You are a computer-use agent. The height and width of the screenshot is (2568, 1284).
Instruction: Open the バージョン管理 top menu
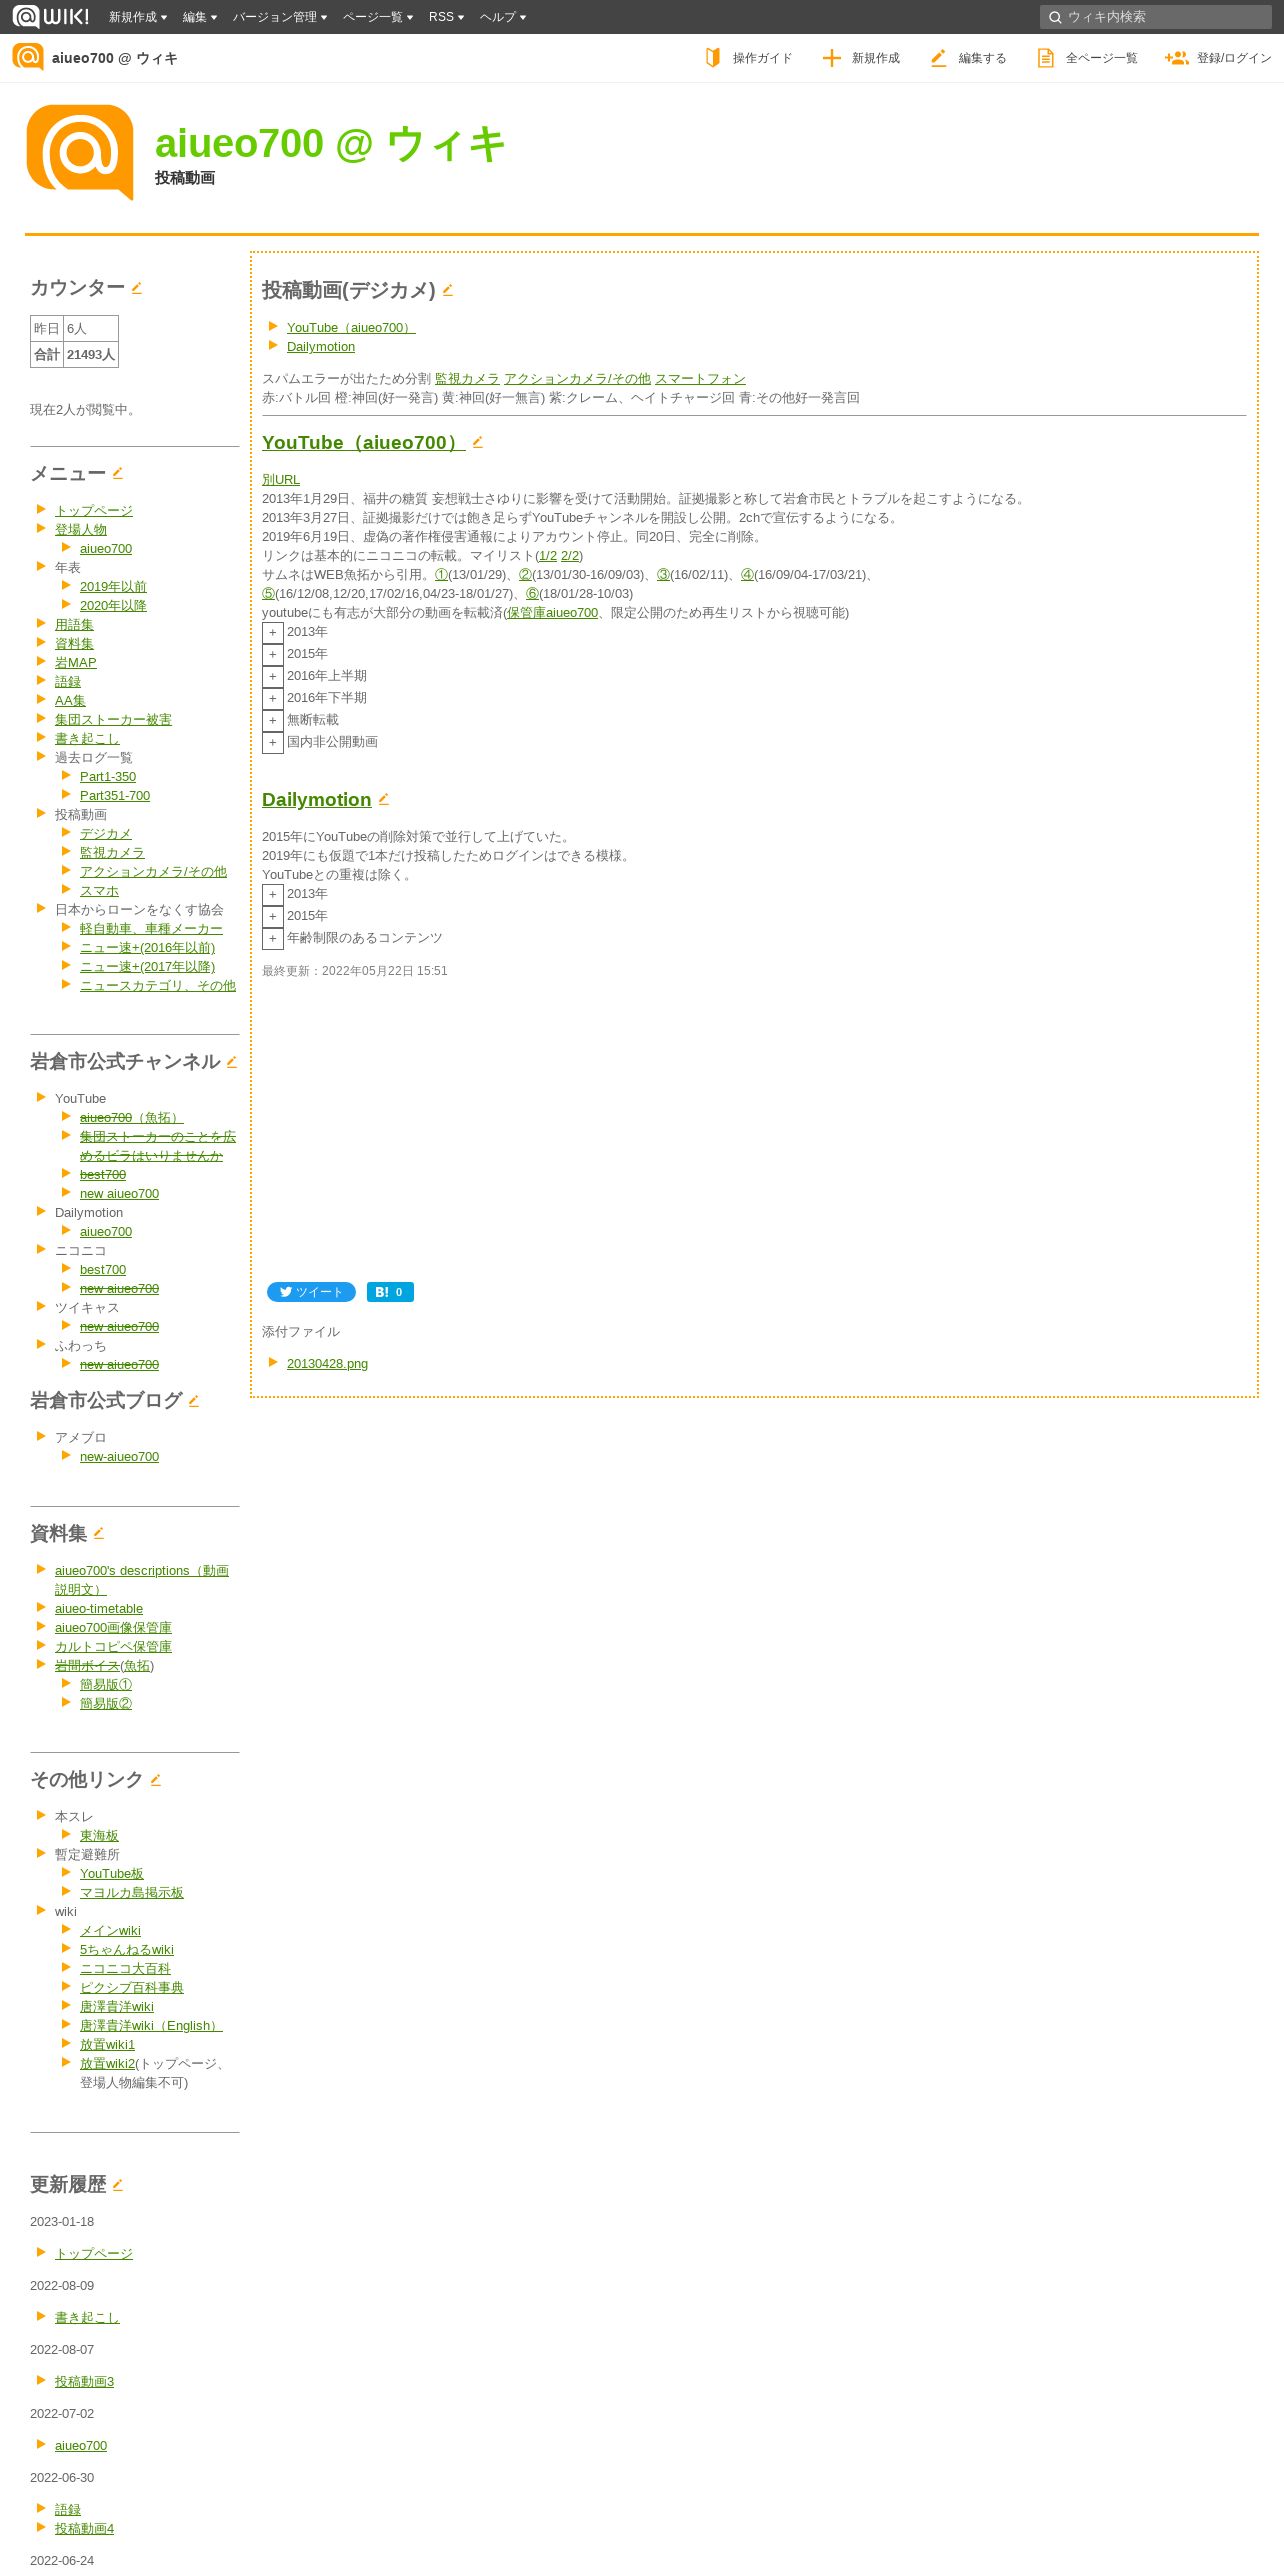tap(280, 17)
